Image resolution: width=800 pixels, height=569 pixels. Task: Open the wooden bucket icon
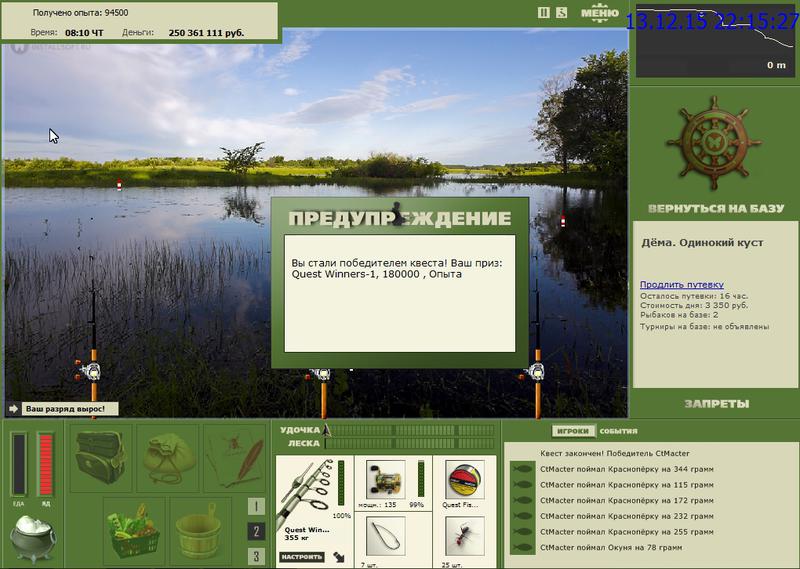click(x=199, y=529)
